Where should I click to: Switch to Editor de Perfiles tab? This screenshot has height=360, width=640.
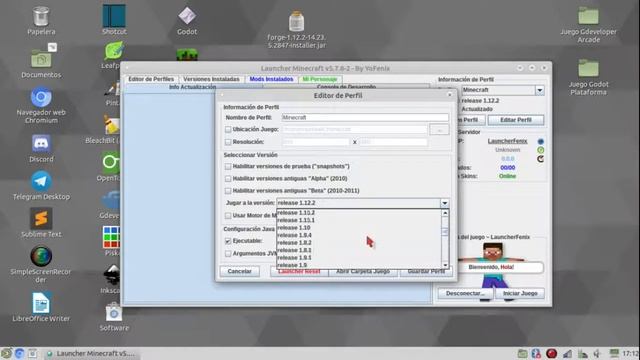(x=151, y=79)
